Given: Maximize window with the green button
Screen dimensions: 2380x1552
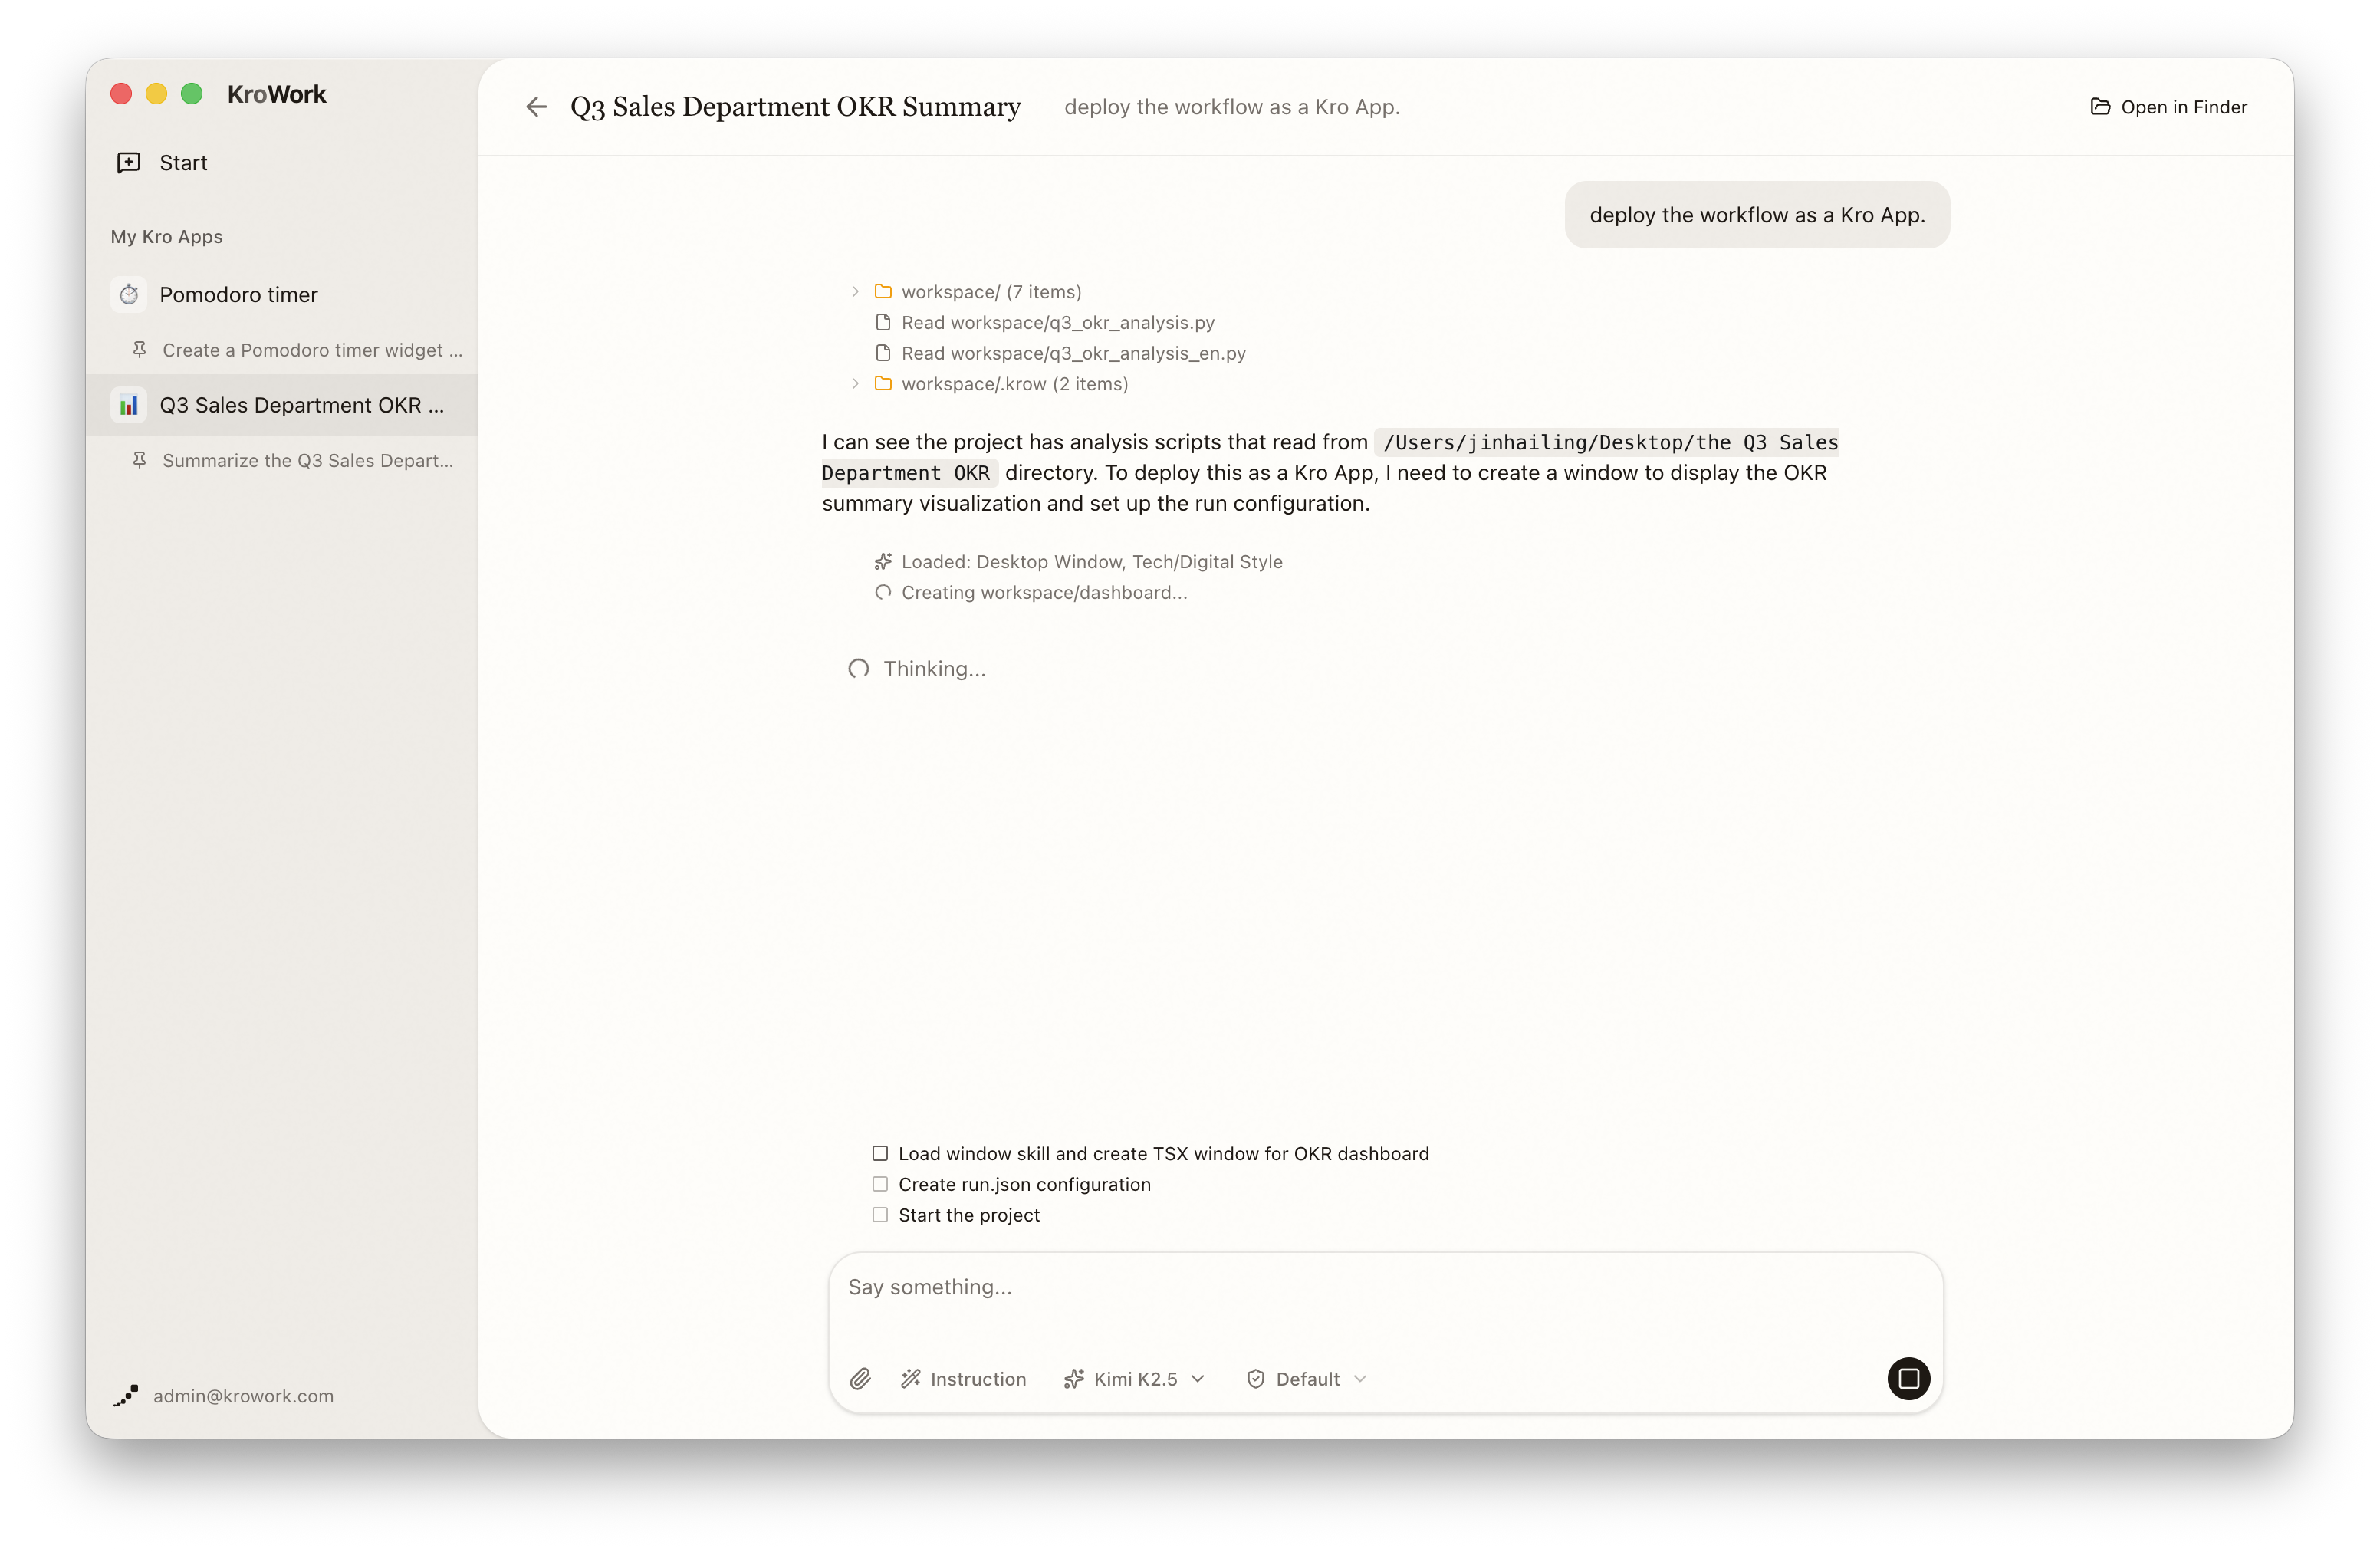Looking at the screenshot, I should click(x=192, y=94).
